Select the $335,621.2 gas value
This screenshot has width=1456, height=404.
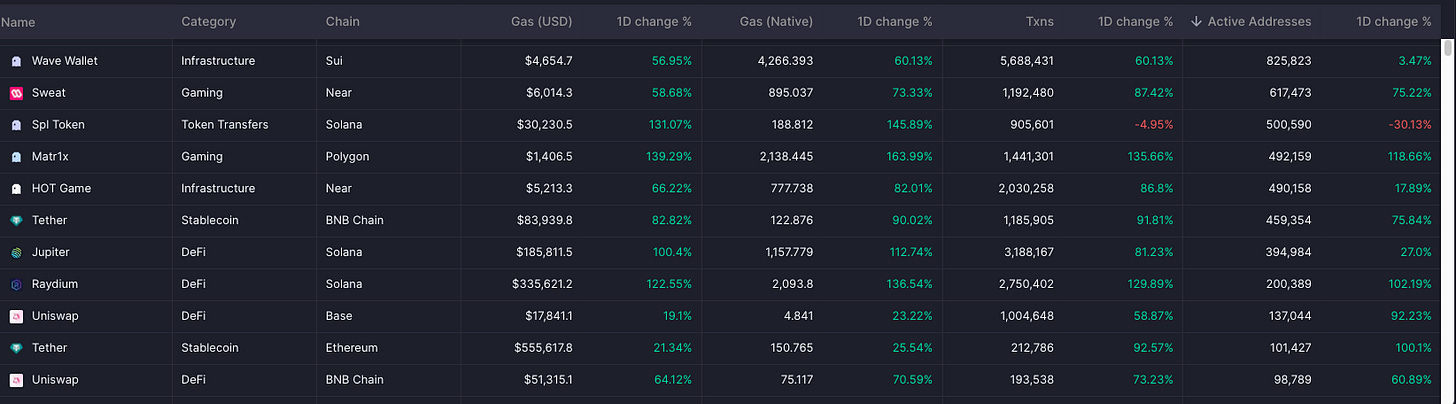point(542,285)
